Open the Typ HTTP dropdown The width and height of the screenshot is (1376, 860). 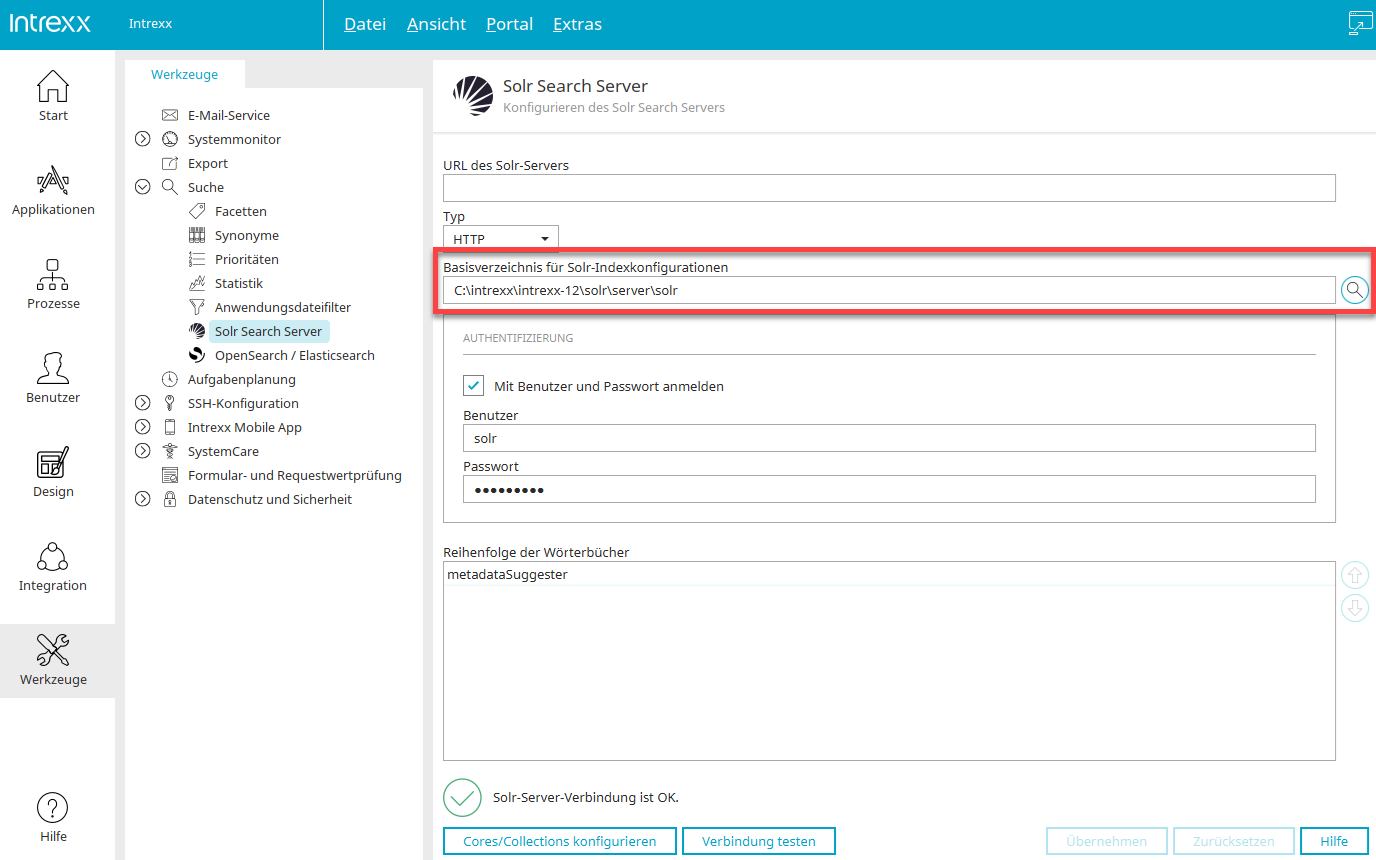tap(500, 239)
